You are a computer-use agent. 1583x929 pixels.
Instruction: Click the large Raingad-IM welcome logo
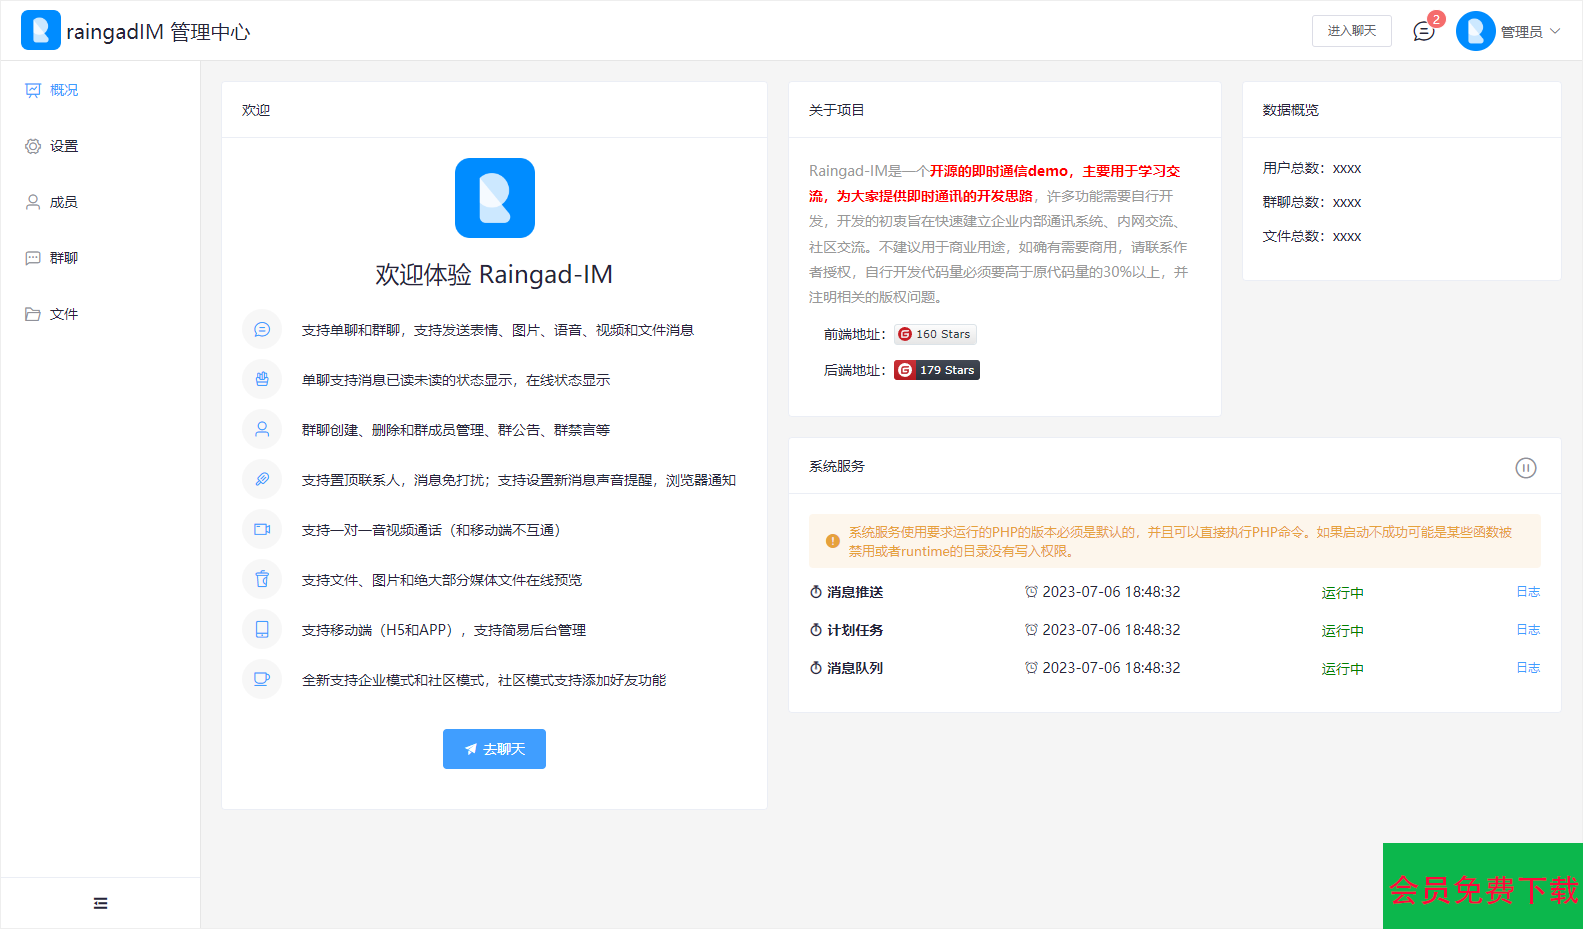494,198
